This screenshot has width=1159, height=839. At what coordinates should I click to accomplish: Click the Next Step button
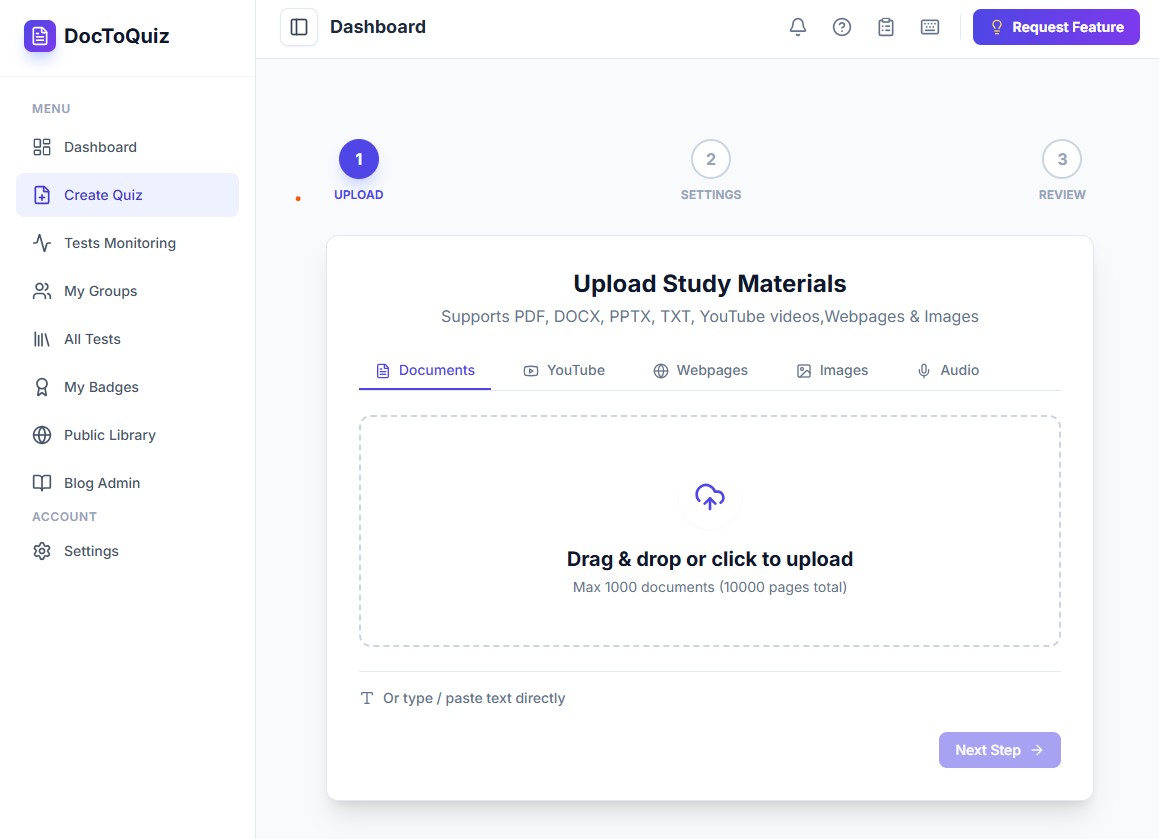click(x=999, y=750)
